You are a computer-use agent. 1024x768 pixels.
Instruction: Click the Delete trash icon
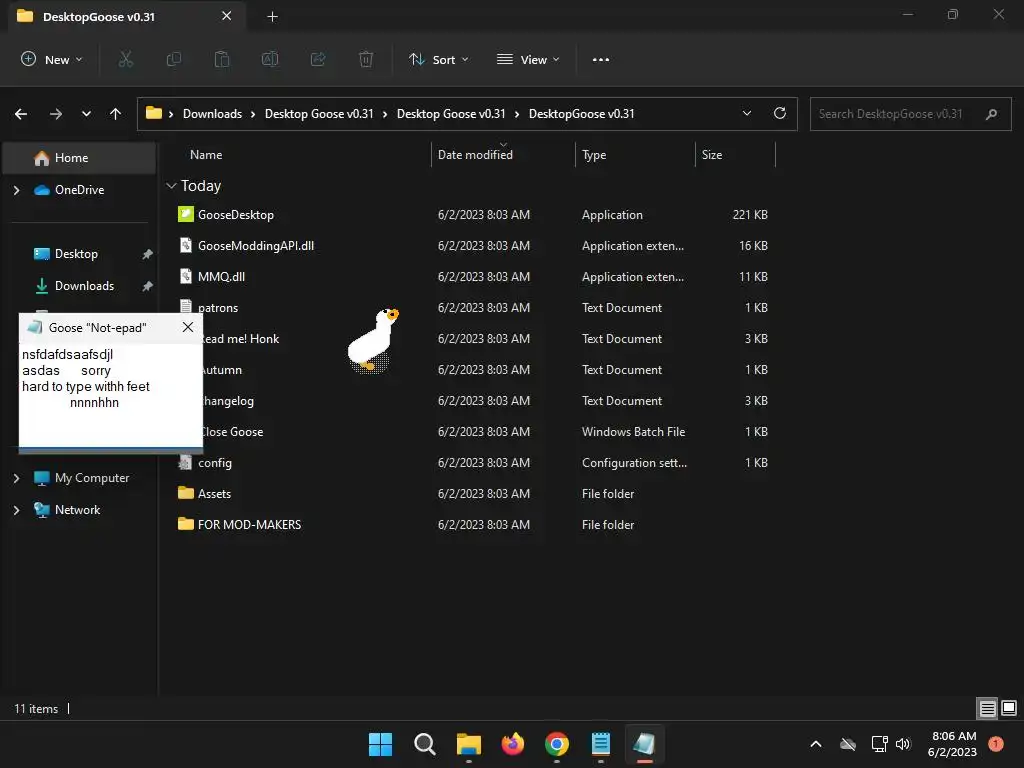coord(366,59)
